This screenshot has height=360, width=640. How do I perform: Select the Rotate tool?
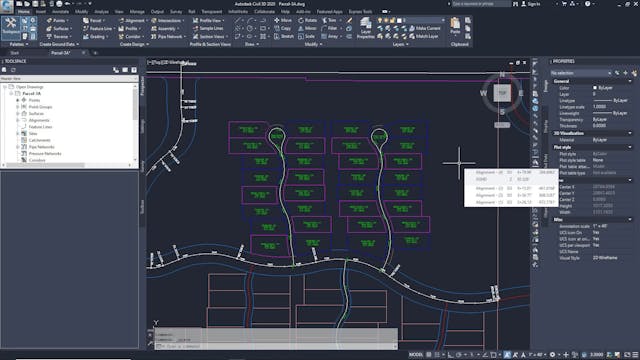pos(307,20)
